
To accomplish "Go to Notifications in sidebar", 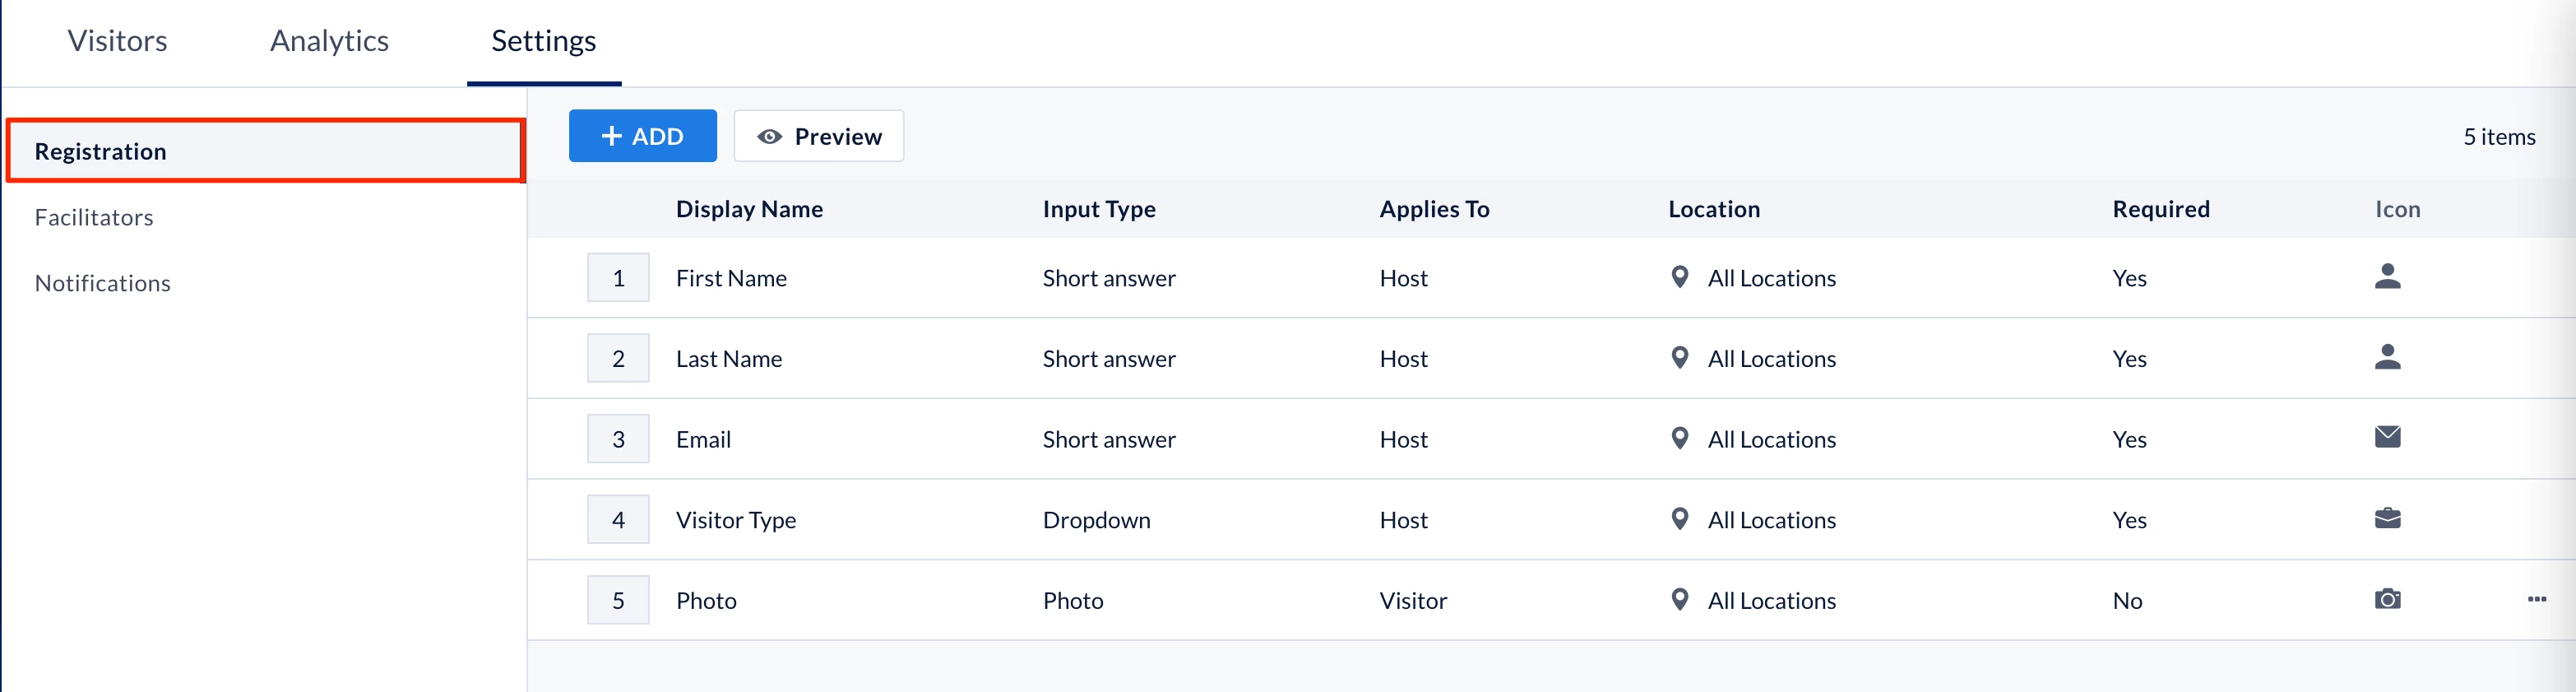I will coord(102,284).
